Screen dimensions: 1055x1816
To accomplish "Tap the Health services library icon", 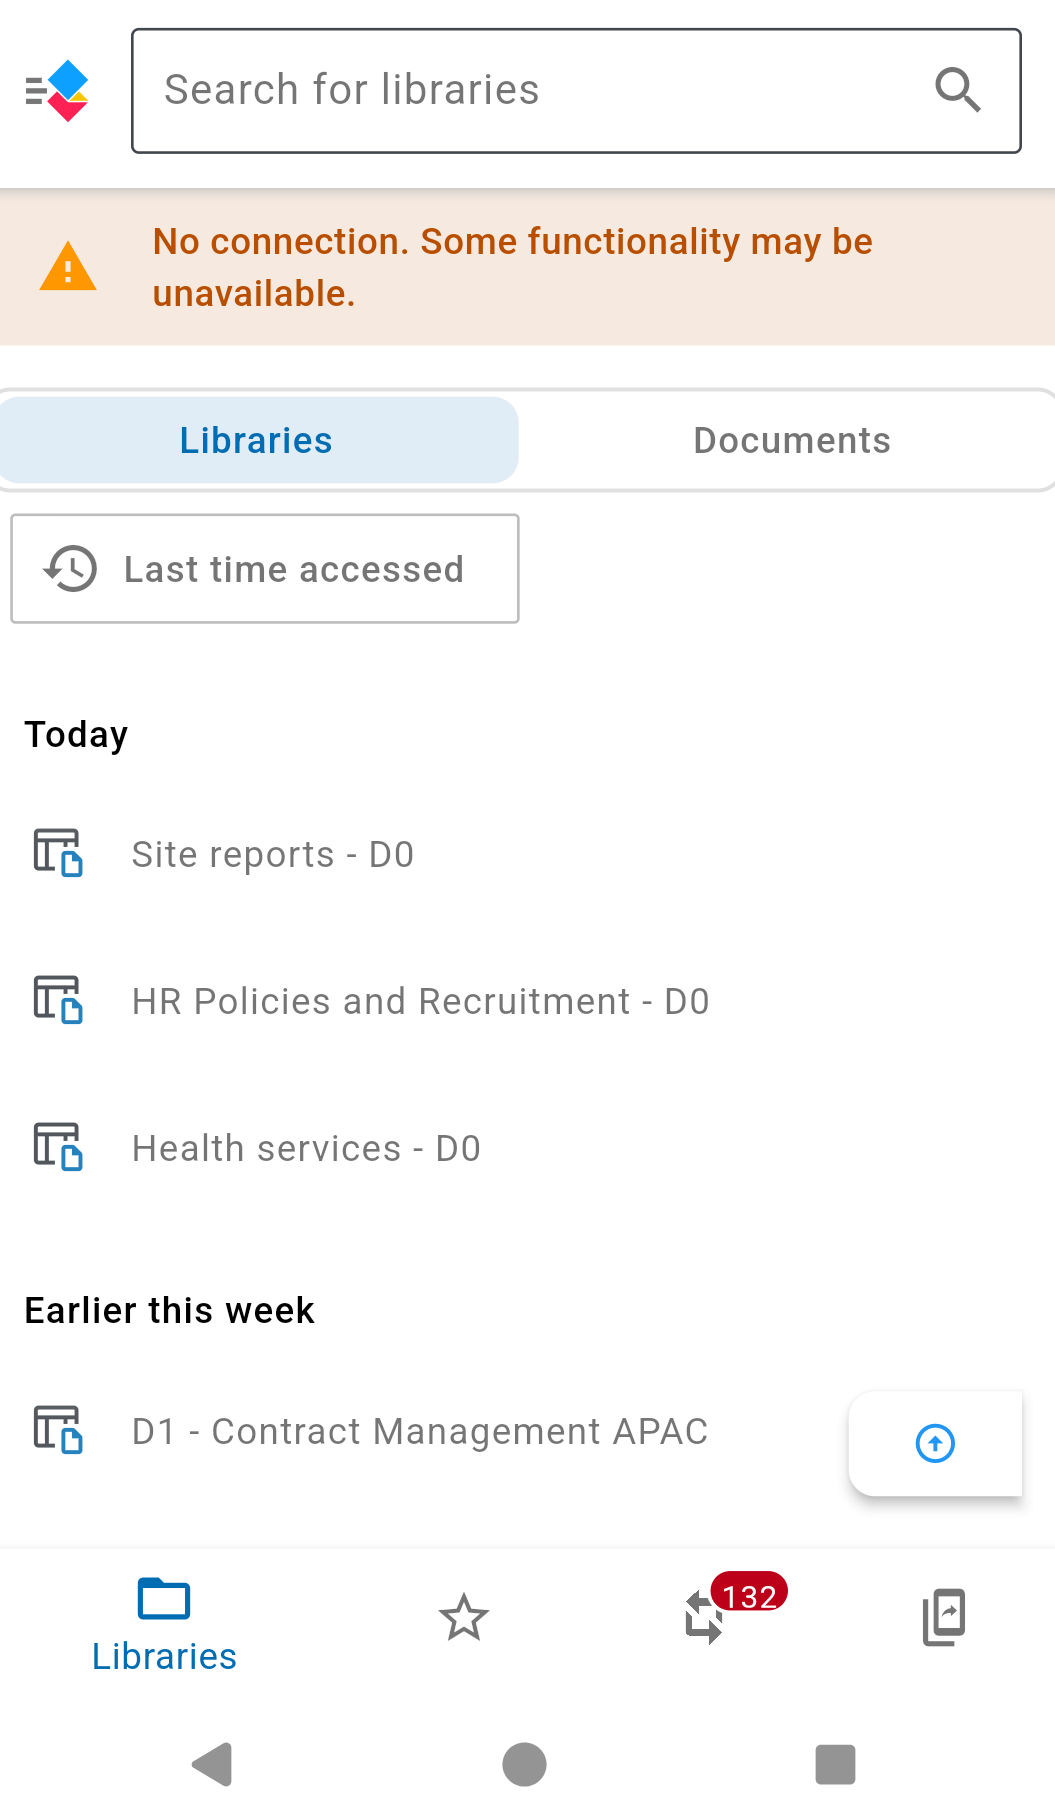I will click(x=58, y=1147).
